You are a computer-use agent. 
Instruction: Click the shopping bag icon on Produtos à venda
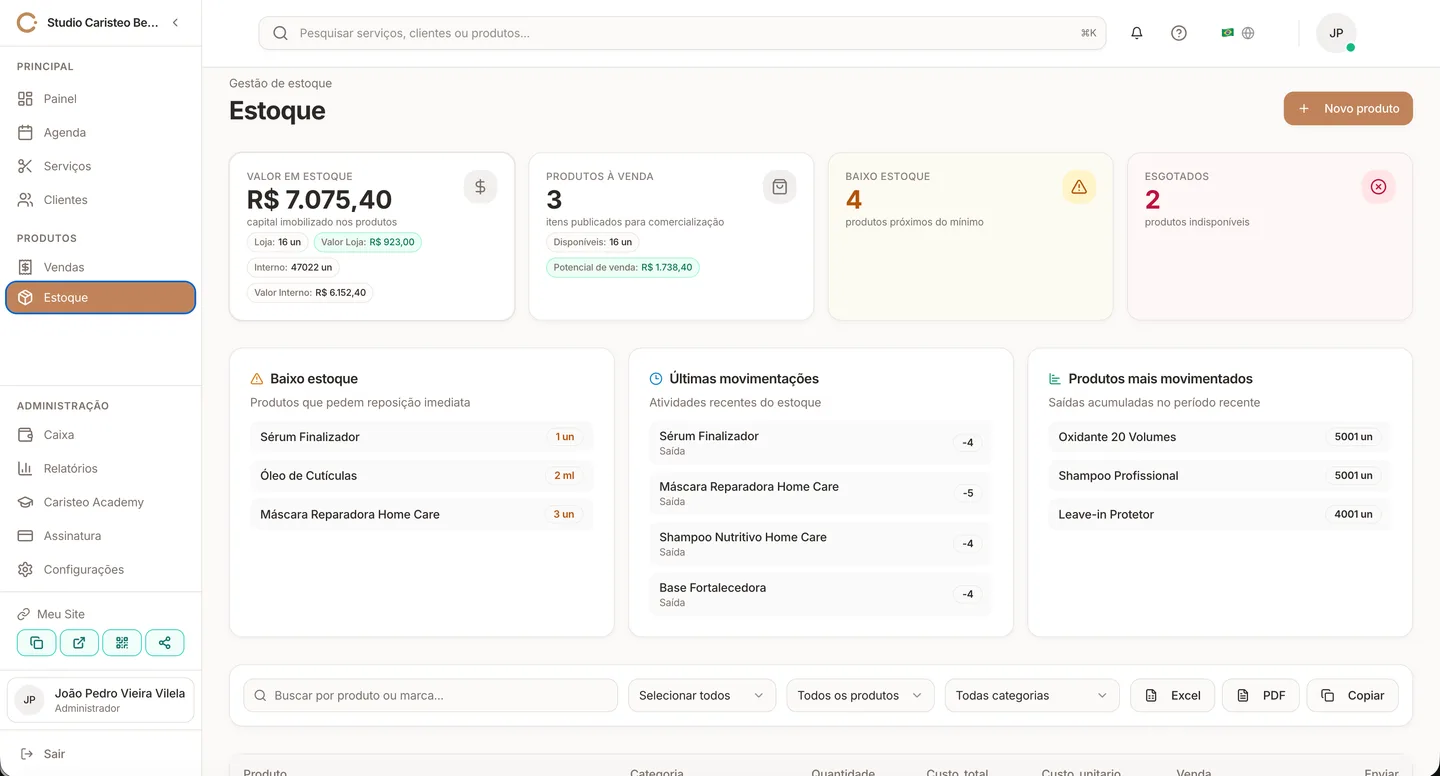(780, 186)
